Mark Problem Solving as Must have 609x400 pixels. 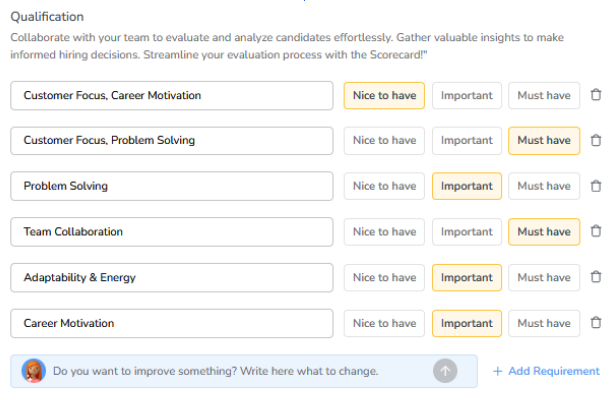(544, 186)
